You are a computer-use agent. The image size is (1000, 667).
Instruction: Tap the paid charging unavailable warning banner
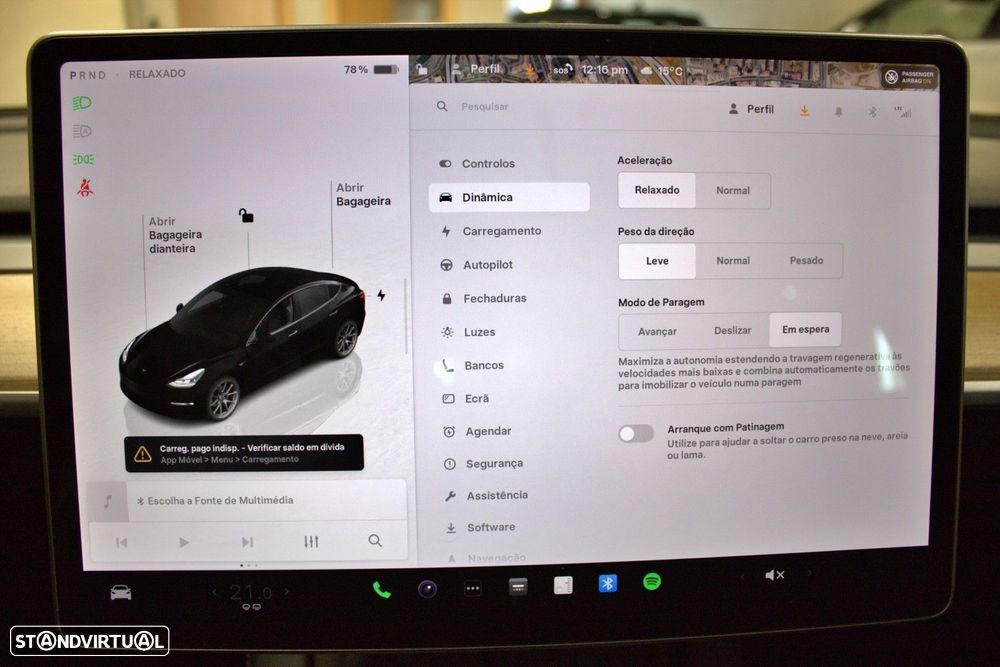click(x=244, y=453)
